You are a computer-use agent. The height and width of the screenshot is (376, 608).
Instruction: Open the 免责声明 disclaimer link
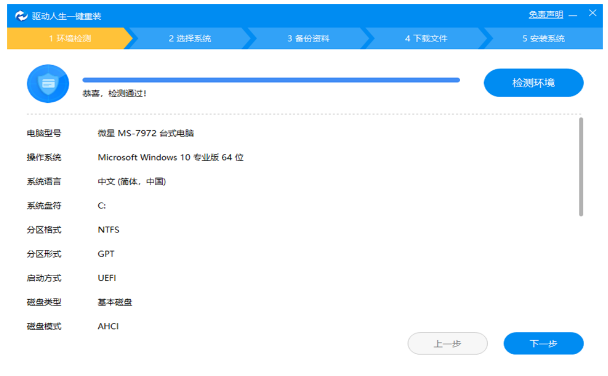click(x=546, y=15)
